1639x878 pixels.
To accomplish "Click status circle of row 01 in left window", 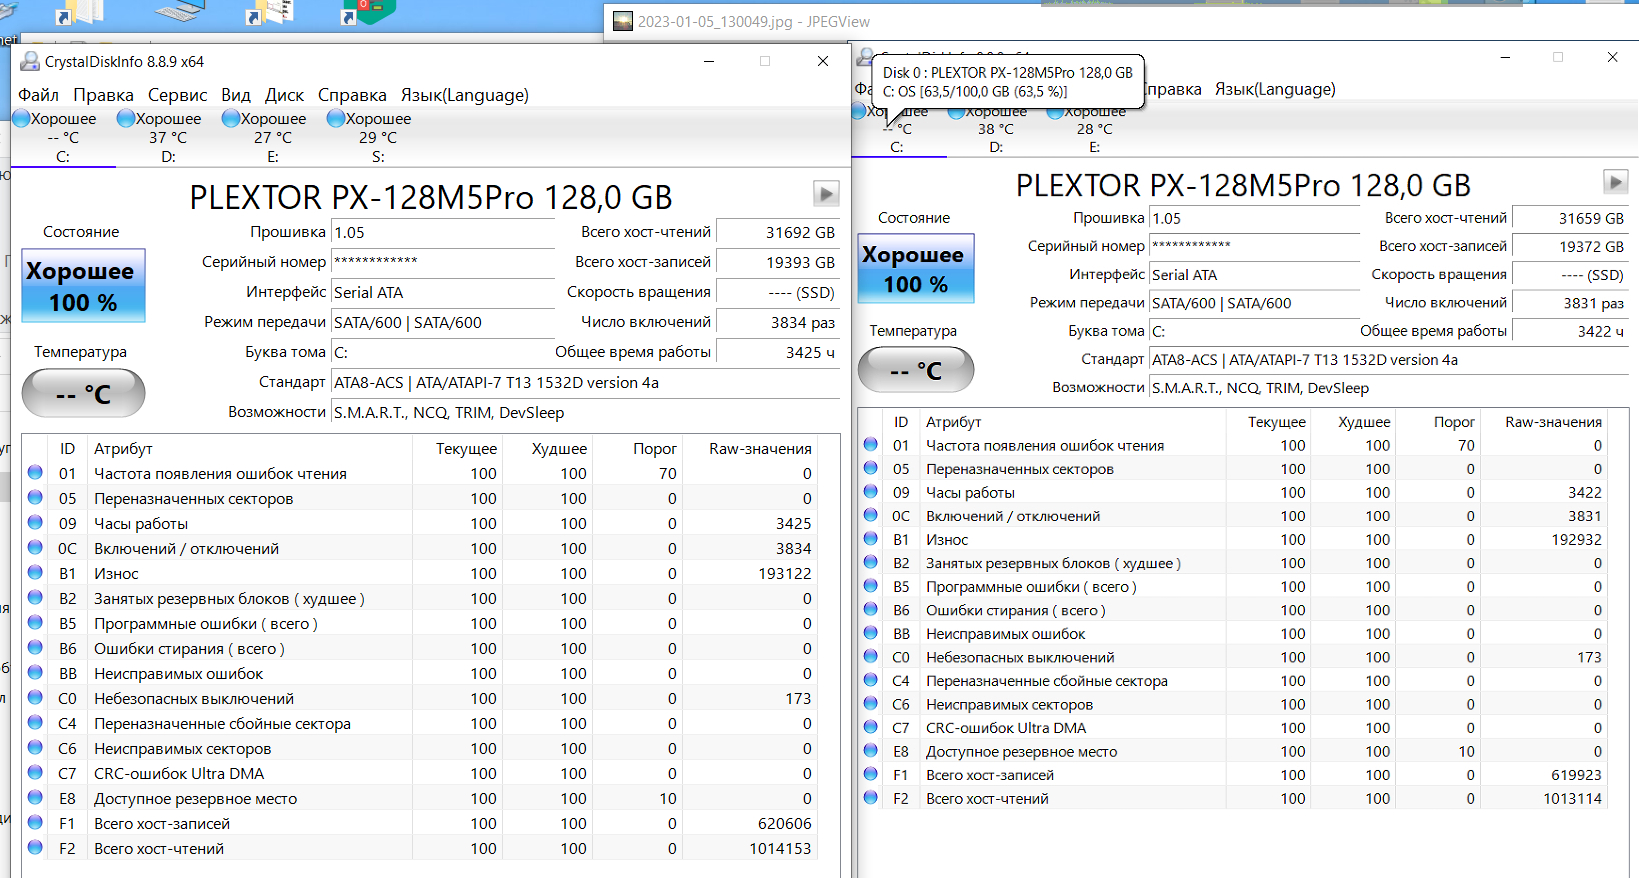I will 35,473.
